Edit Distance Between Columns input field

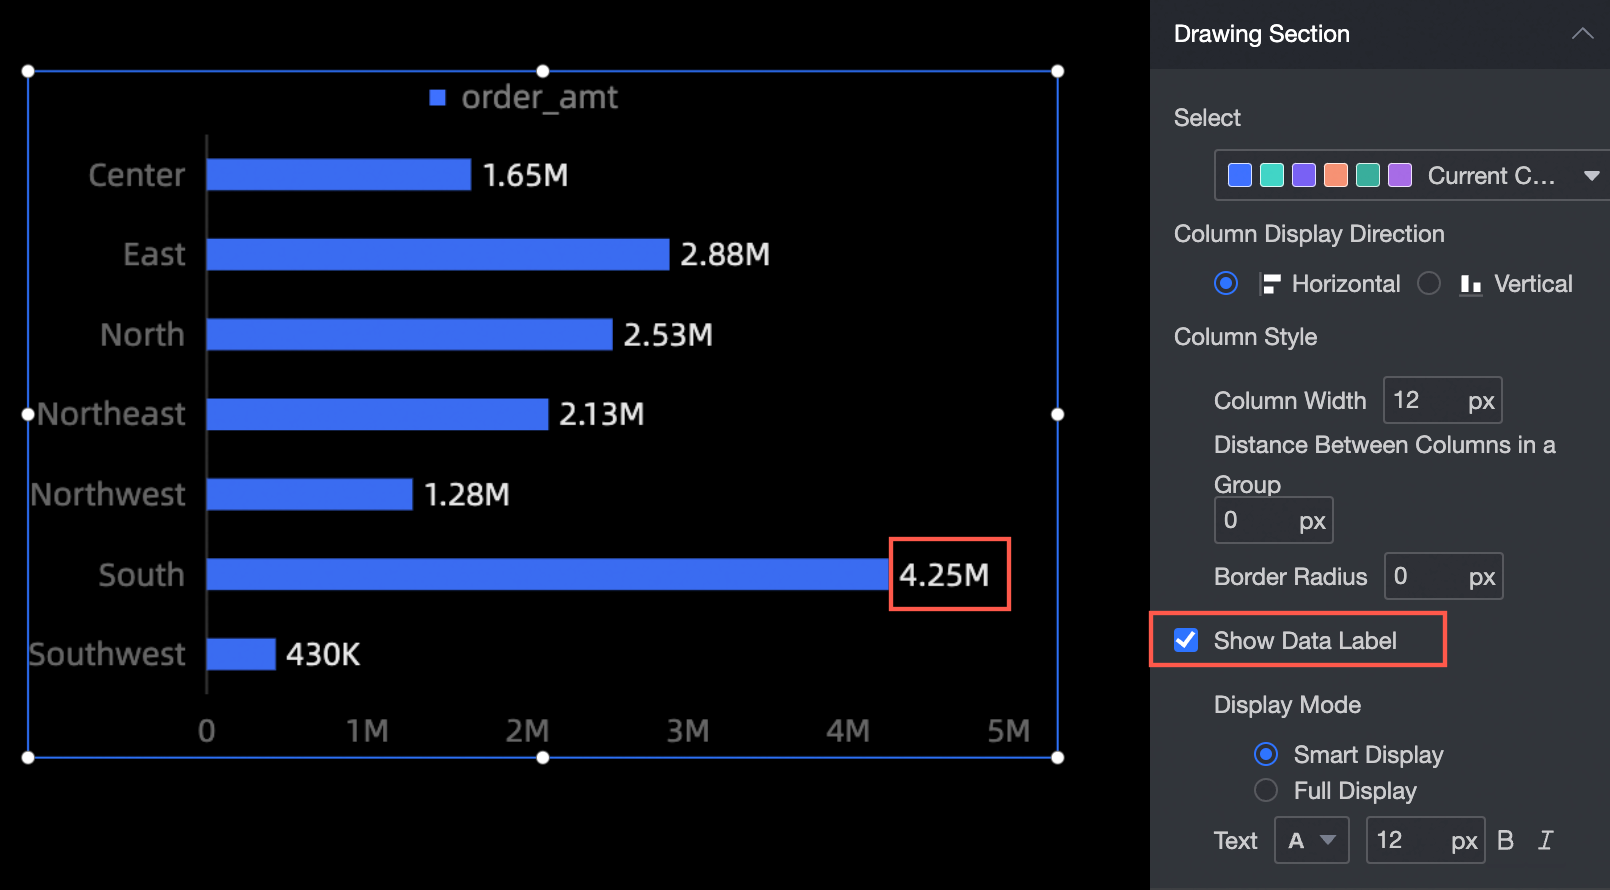(1273, 520)
